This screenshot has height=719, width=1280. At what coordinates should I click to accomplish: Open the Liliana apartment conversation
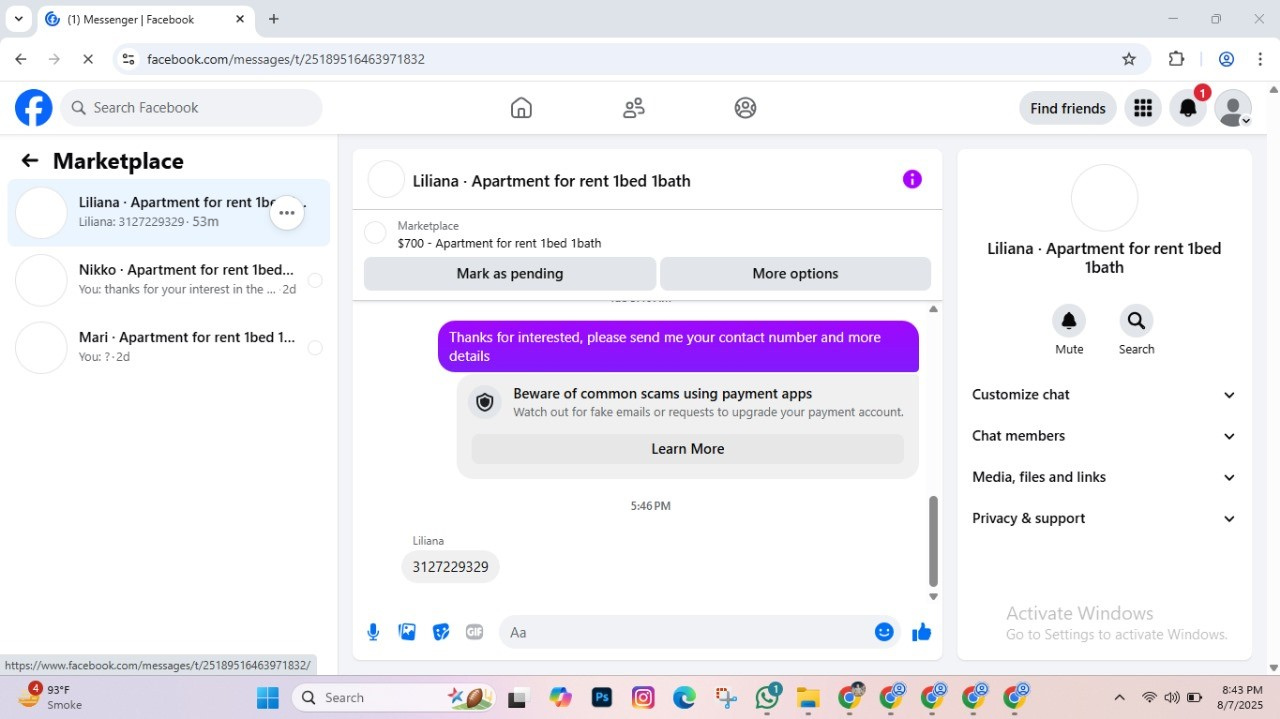pyautogui.click(x=168, y=212)
